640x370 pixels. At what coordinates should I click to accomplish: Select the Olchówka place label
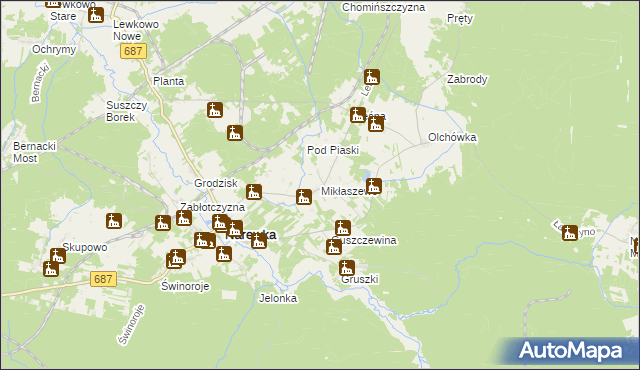click(452, 137)
